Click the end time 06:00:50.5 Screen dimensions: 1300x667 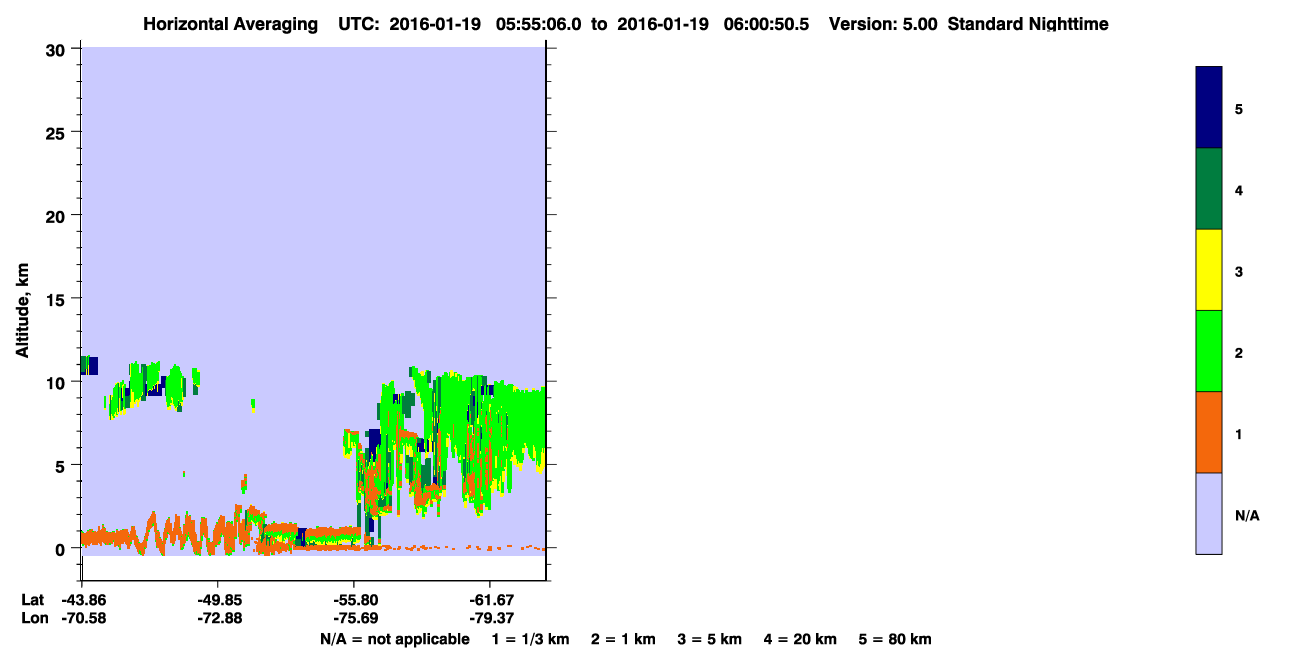767,24
